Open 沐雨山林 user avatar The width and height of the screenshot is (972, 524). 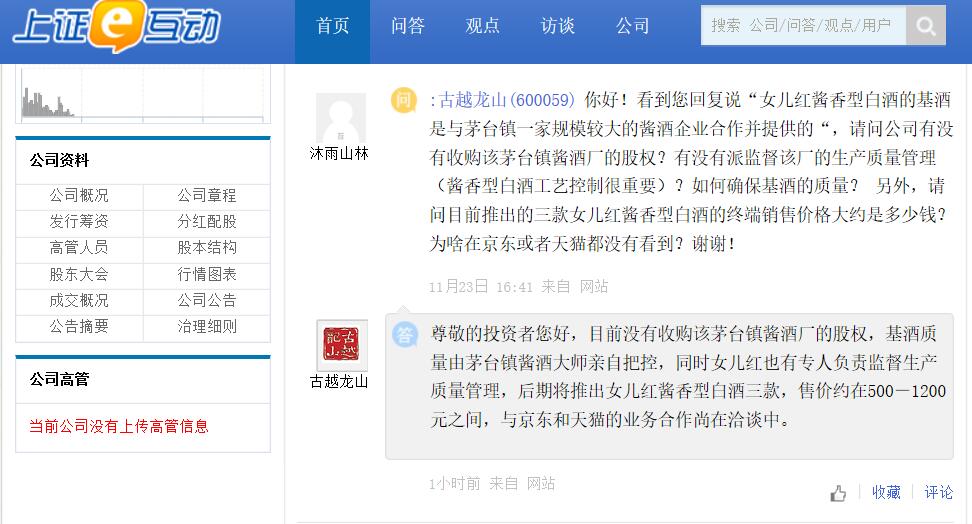tap(341, 118)
